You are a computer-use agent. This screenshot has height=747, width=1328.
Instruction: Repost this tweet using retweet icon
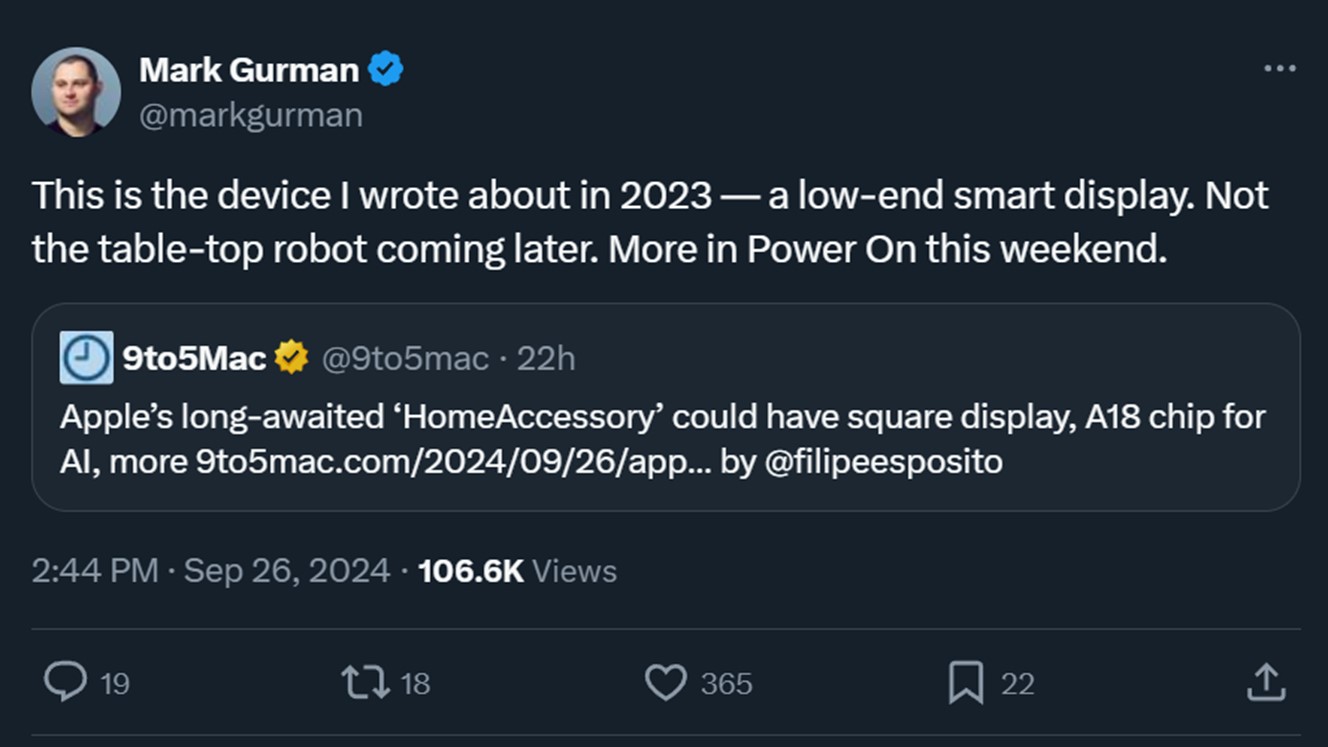pos(365,683)
